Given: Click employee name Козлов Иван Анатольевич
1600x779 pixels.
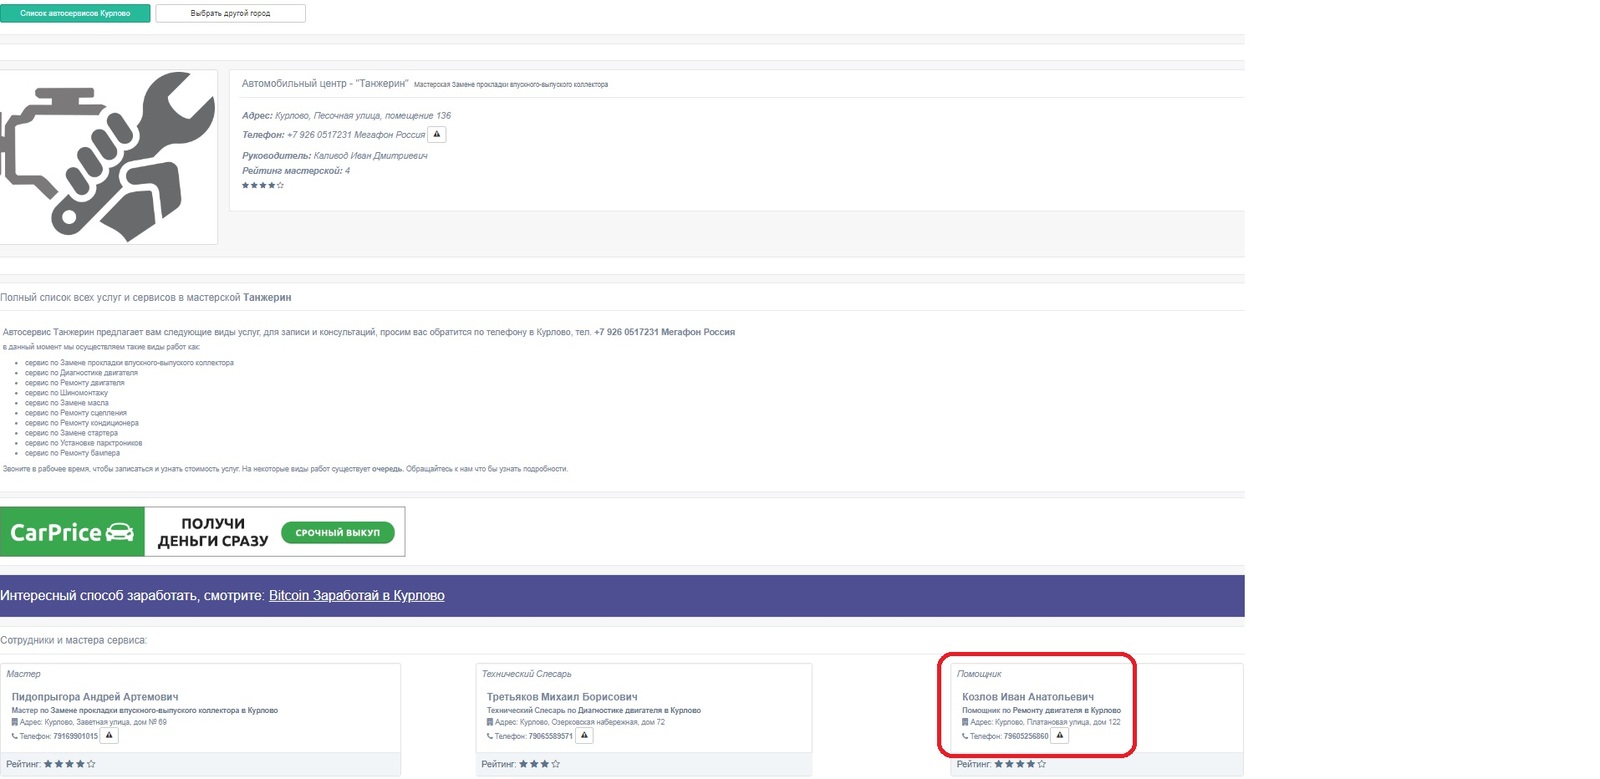Looking at the screenshot, I should tap(1028, 697).
